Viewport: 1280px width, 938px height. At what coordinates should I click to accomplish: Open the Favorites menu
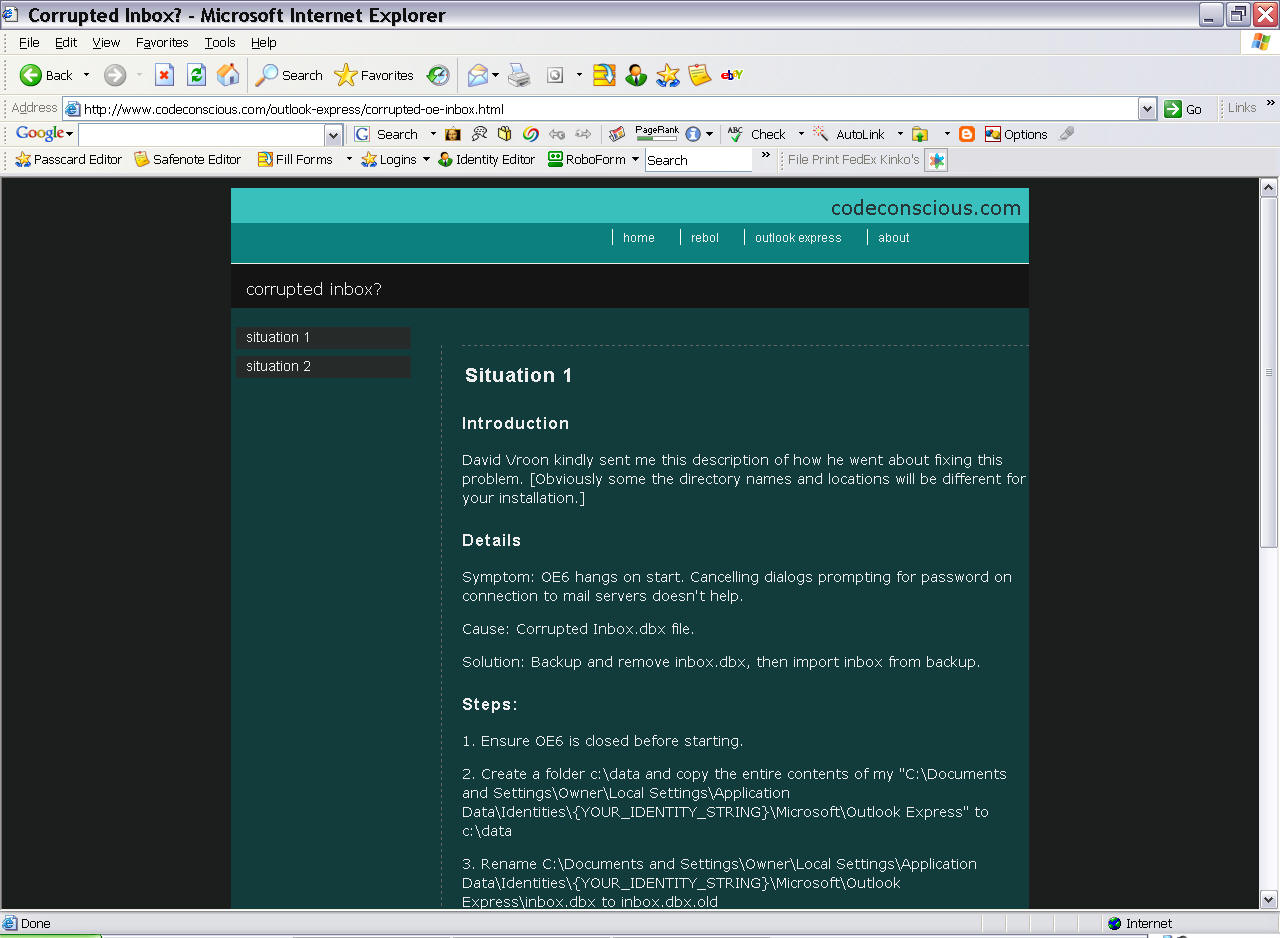[x=162, y=42]
